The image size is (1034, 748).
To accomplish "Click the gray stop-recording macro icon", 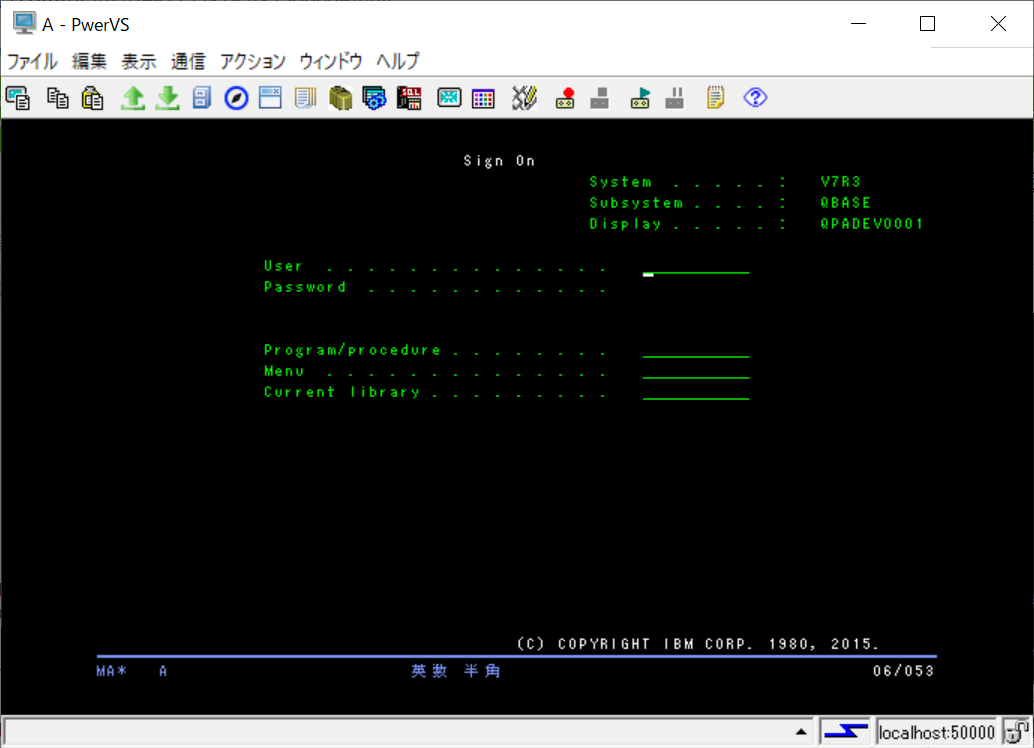I will 599,98.
